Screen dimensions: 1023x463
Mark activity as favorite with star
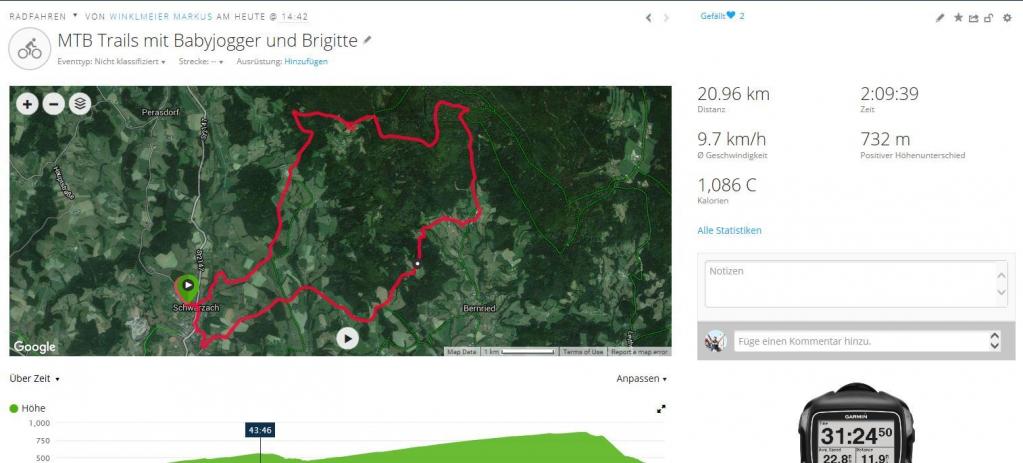click(958, 18)
